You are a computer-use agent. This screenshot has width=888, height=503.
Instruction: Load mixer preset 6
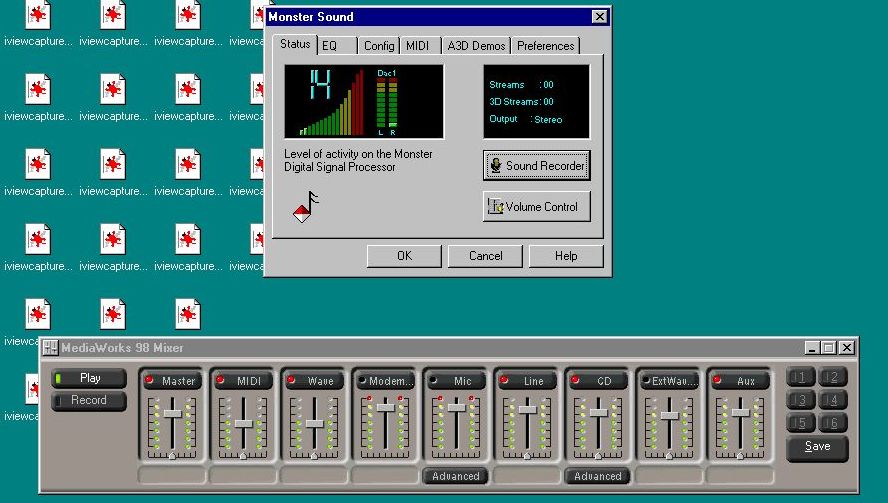(x=832, y=423)
